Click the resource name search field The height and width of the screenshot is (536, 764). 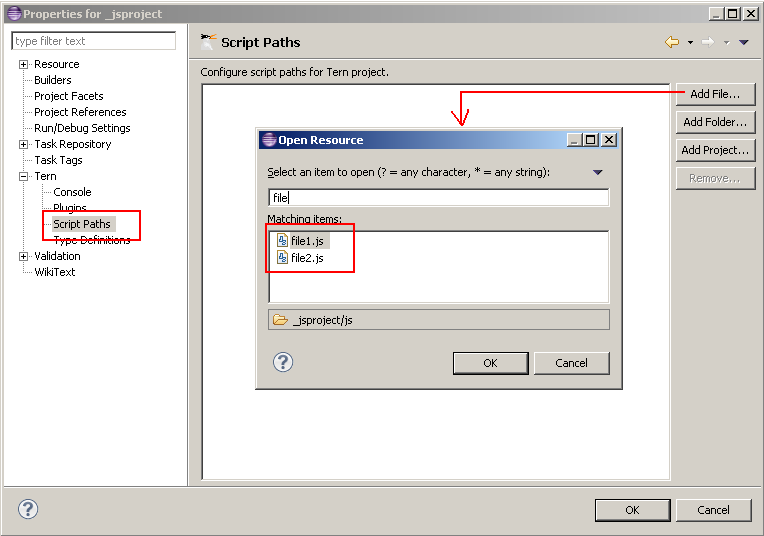click(x=438, y=198)
